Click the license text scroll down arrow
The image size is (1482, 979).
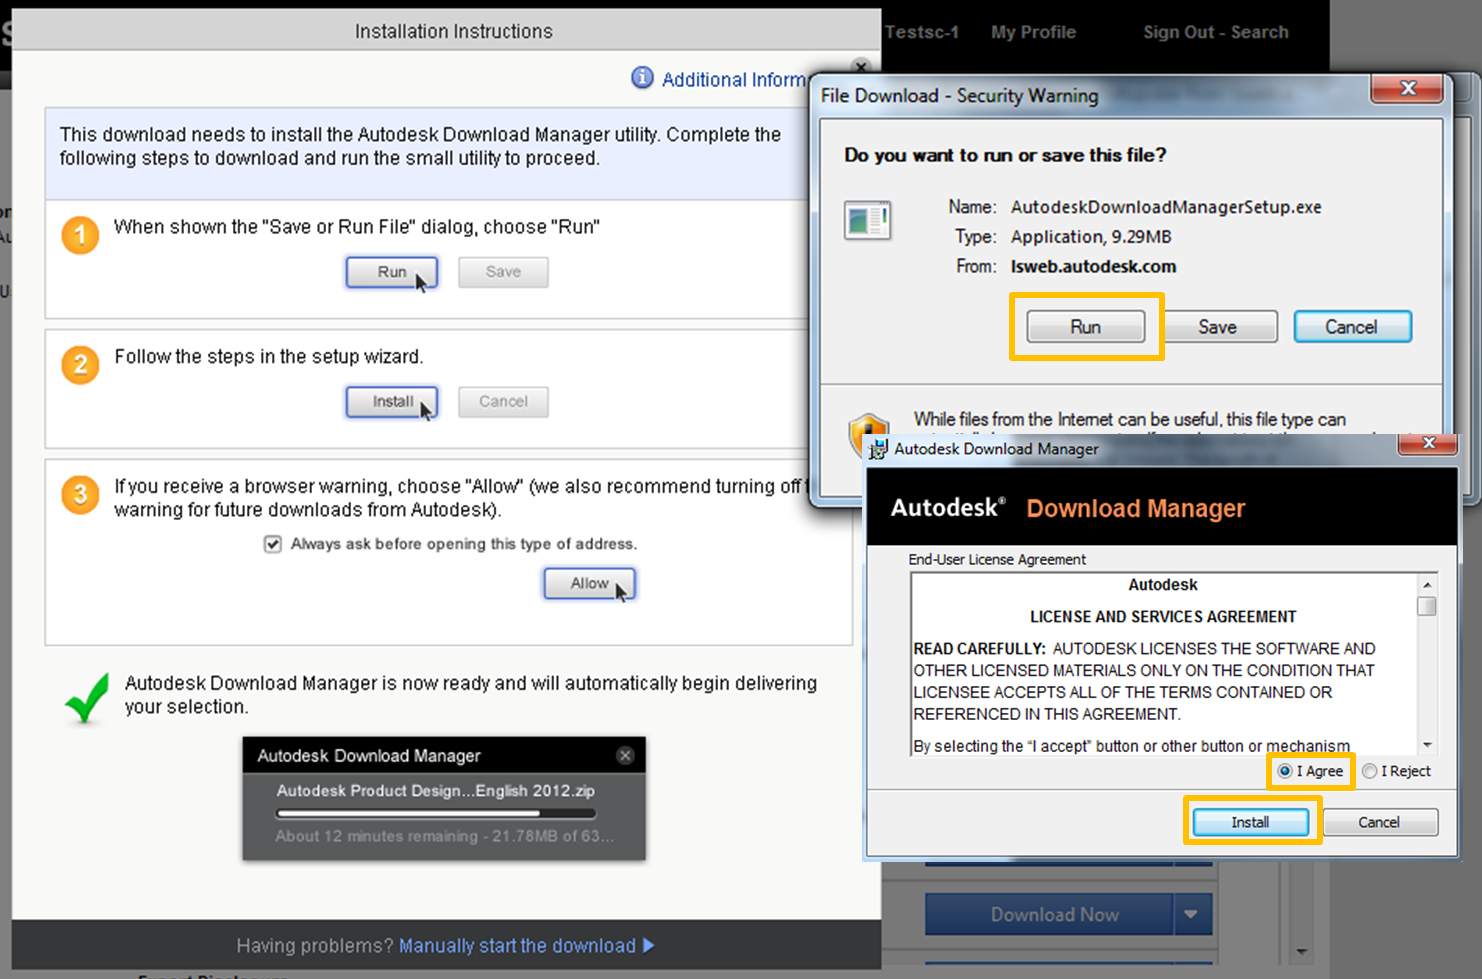pyautogui.click(x=1427, y=745)
